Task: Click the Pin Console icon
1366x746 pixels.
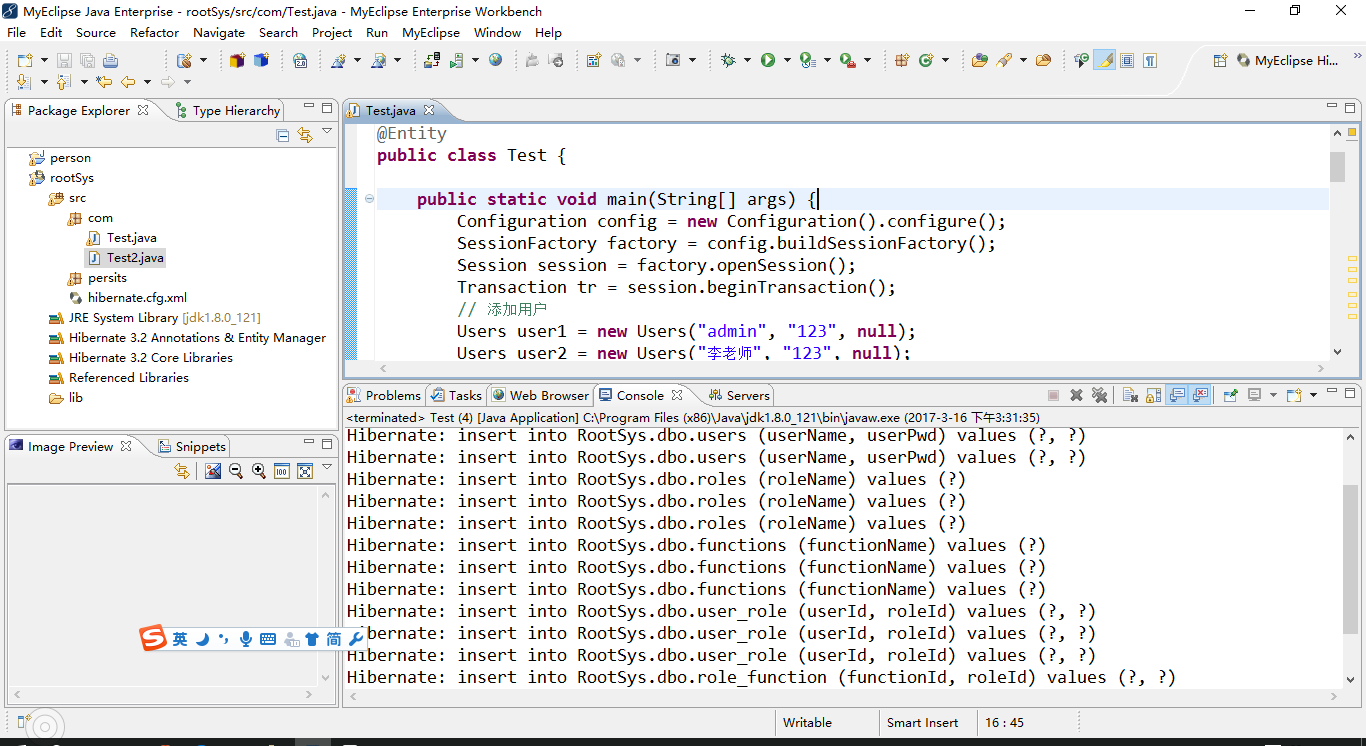Action: point(1231,395)
